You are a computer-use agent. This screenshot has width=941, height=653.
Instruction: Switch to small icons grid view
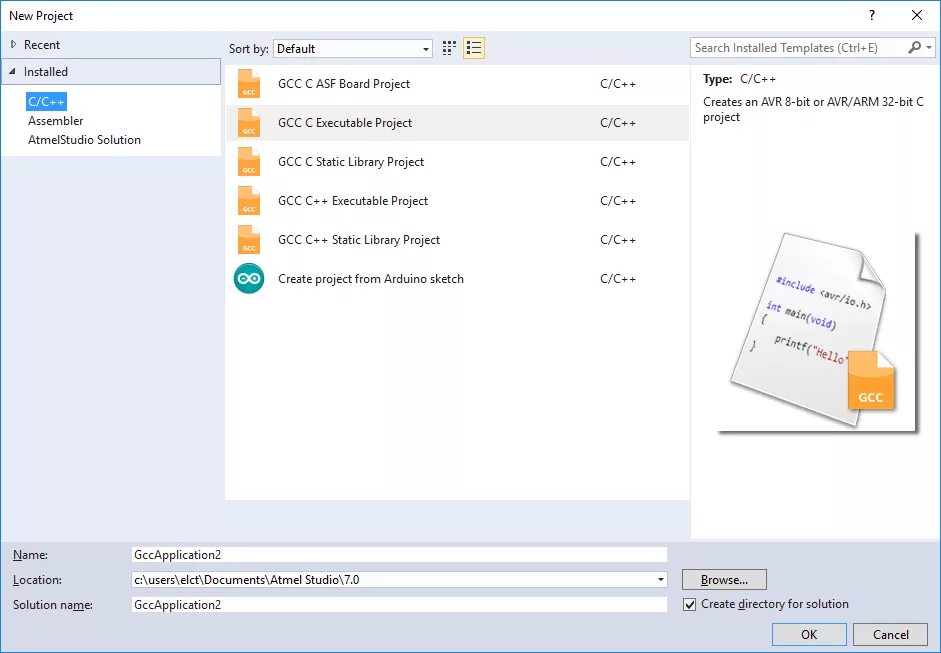click(449, 48)
